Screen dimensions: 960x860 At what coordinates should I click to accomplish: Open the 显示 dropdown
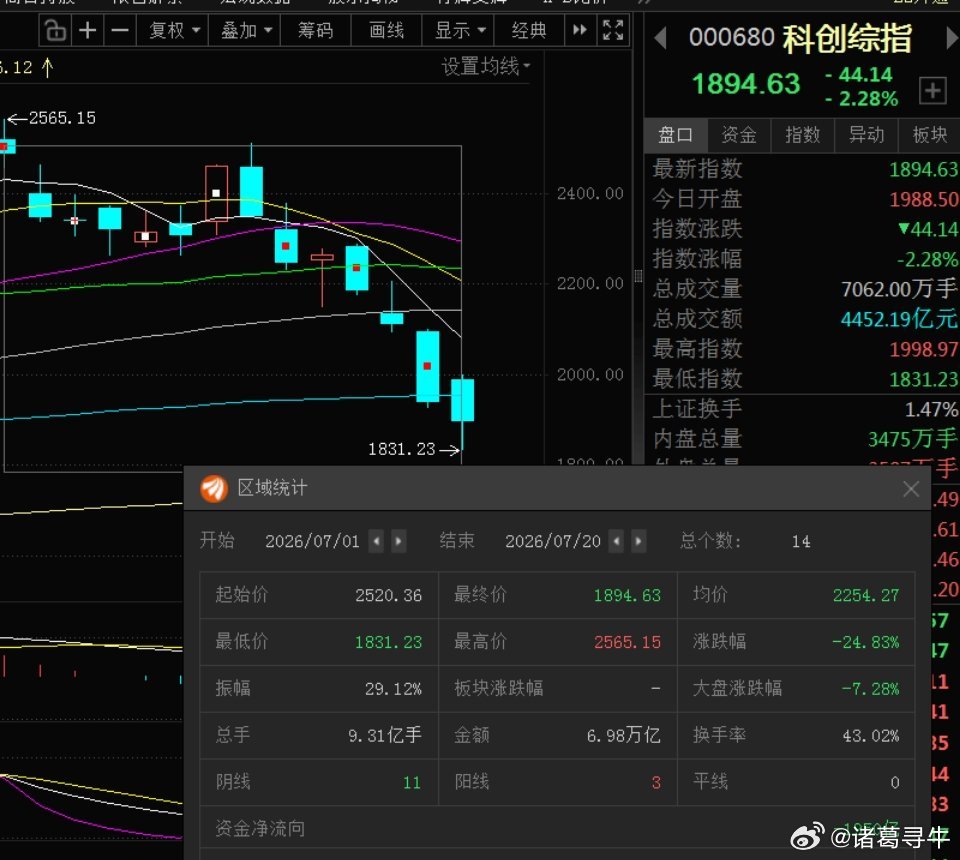coord(459,30)
